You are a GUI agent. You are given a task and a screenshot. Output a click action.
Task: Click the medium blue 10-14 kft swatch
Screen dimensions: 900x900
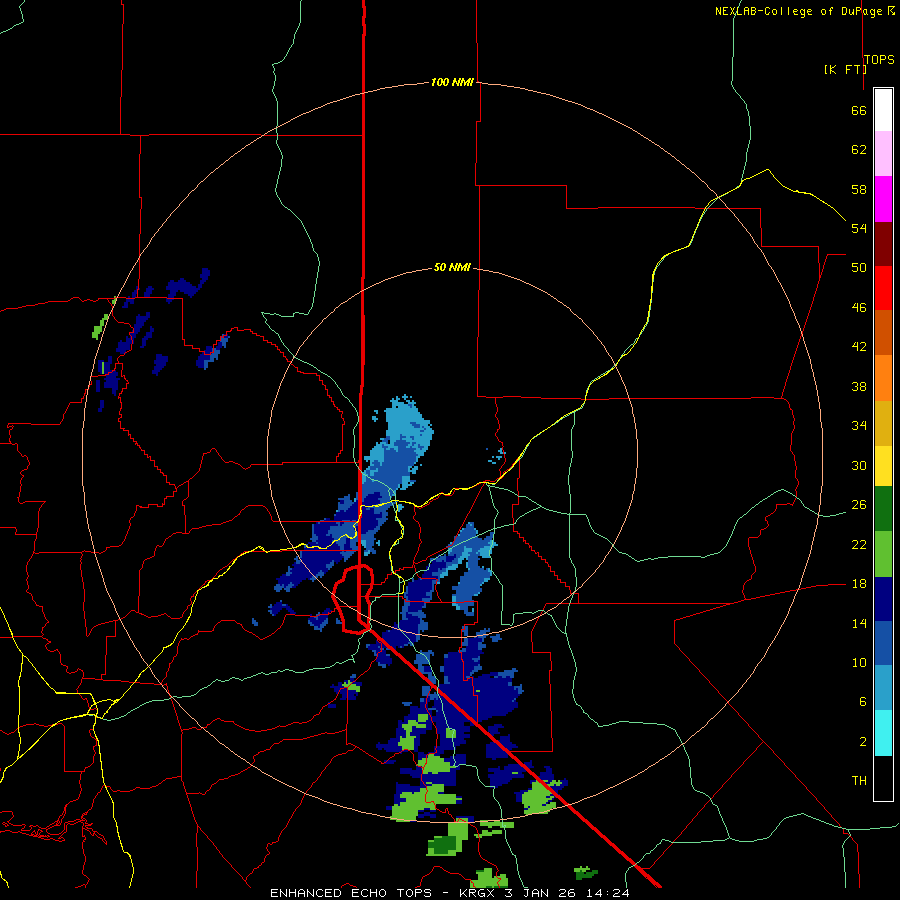(883, 643)
